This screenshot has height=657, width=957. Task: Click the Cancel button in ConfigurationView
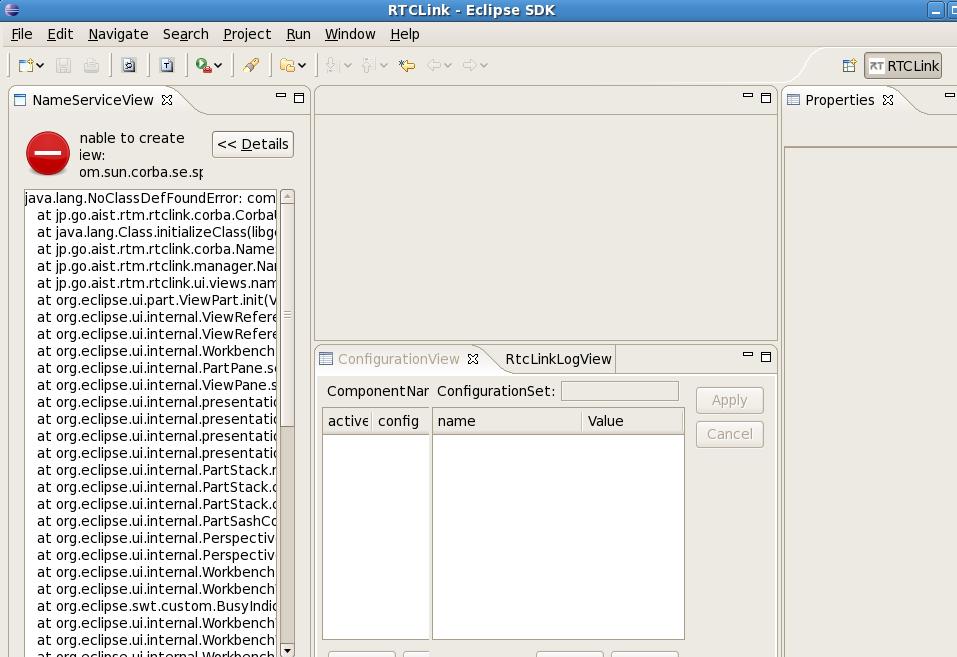tap(730, 434)
